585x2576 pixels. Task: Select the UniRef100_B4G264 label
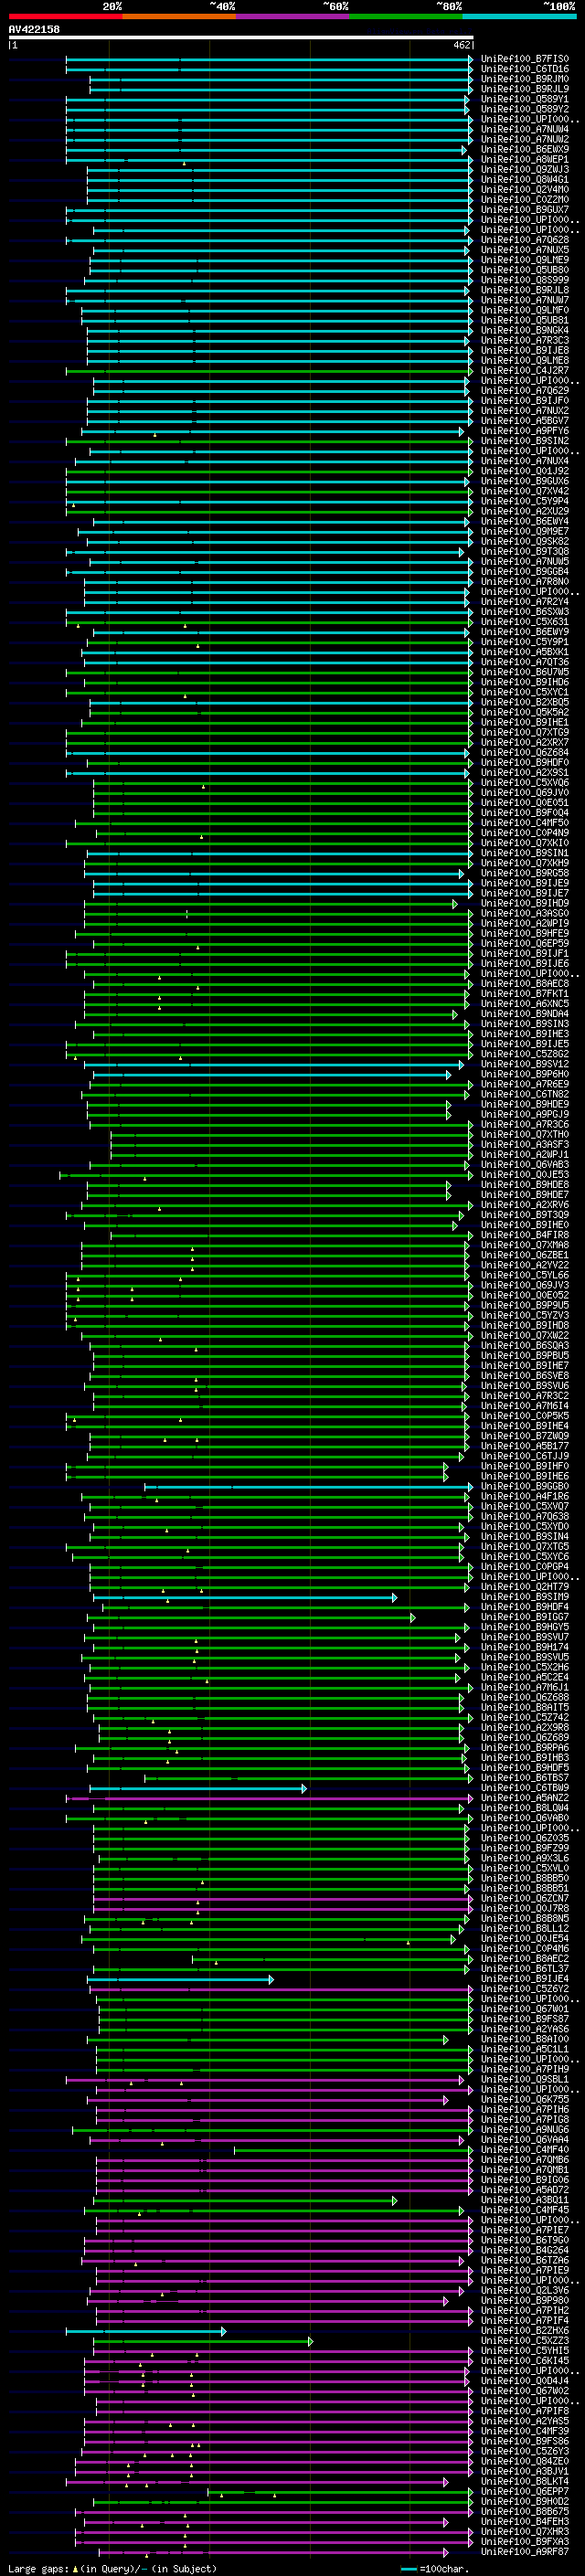tap(525, 2251)
